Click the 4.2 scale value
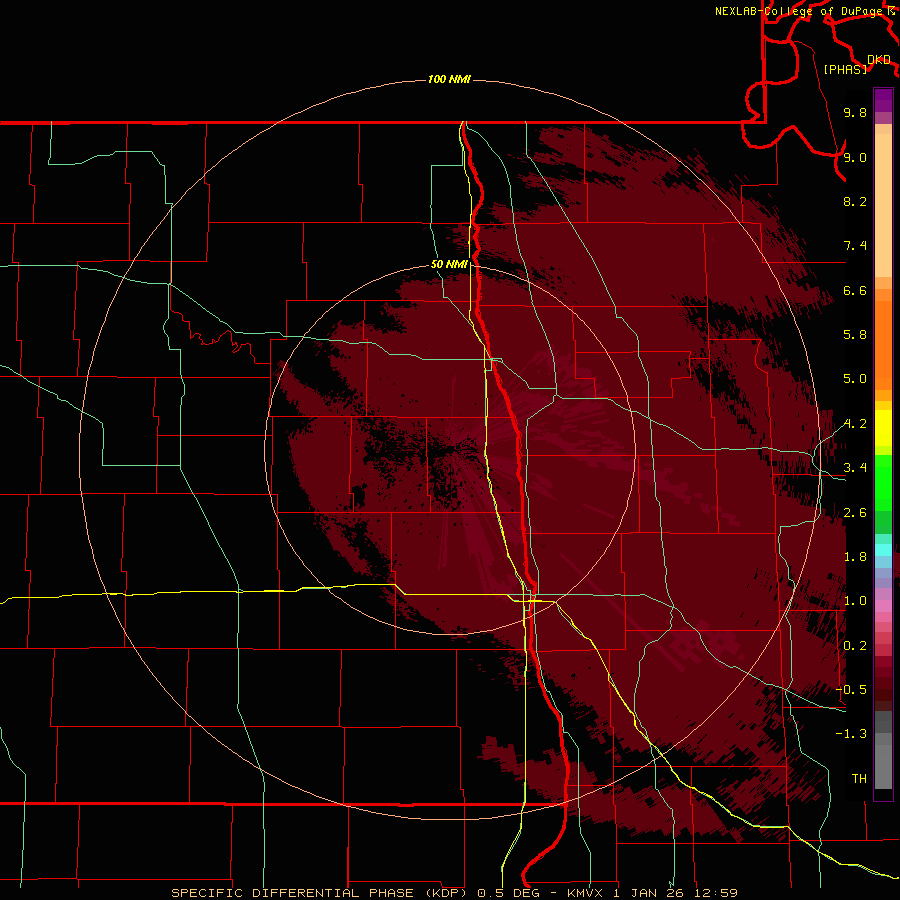This screenshot has height=900, width=900. [x=855, y=424]
